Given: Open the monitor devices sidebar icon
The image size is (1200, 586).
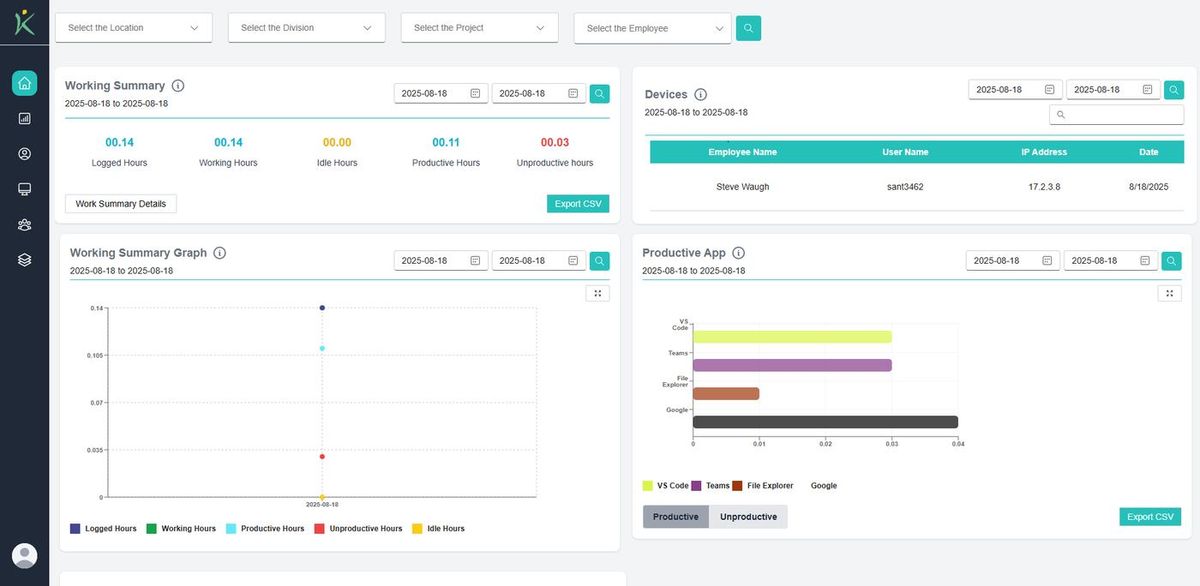Looking at the screenshot, I should click(x=24, y=189).
